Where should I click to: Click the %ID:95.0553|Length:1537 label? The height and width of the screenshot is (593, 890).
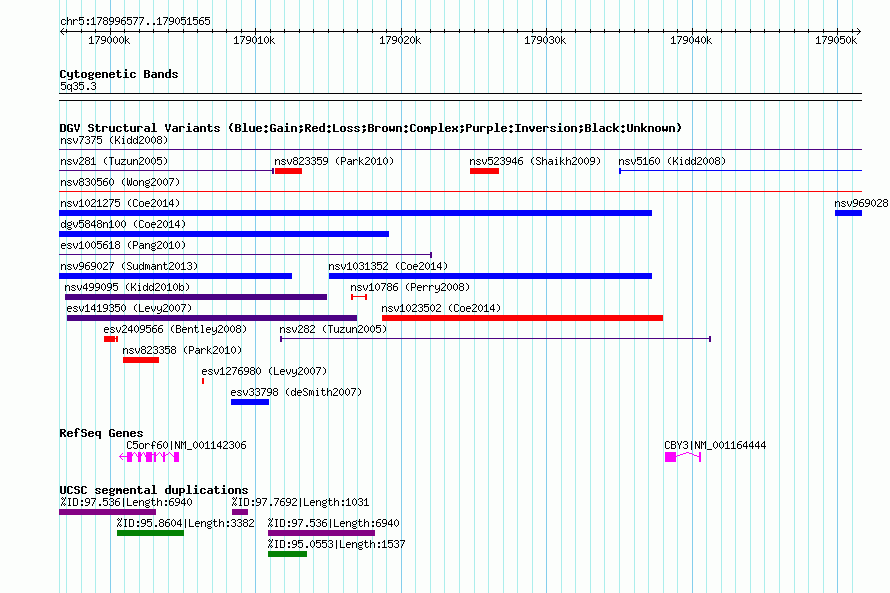(x=337, y=544)
